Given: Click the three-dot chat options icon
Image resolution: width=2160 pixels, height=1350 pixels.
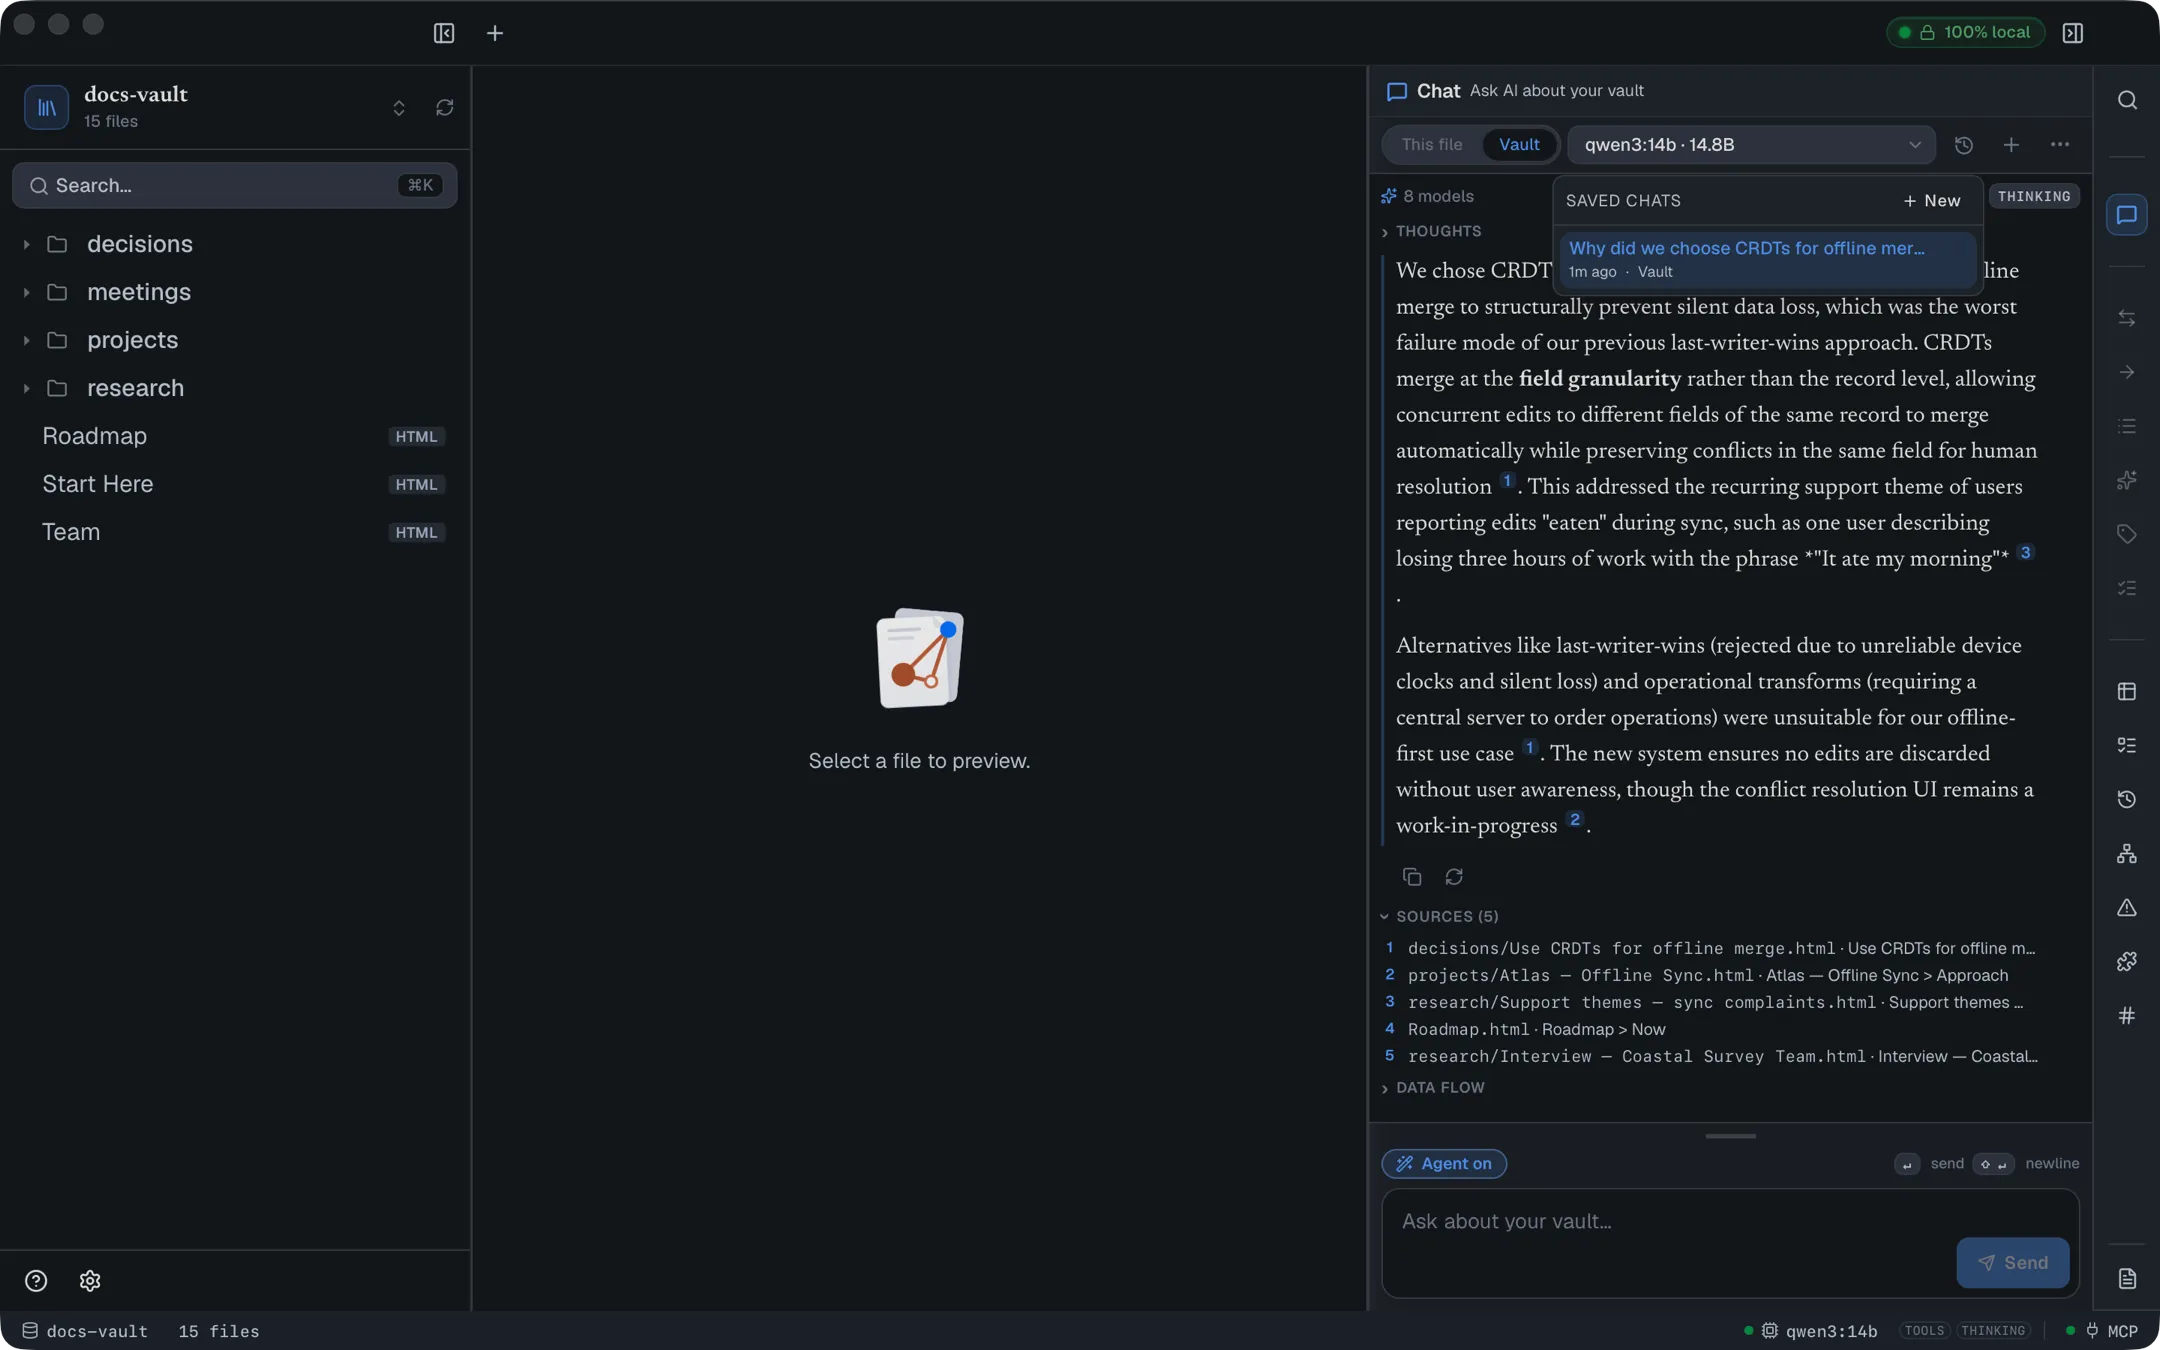Looking at the screenshot, I should coord(2060,145).
